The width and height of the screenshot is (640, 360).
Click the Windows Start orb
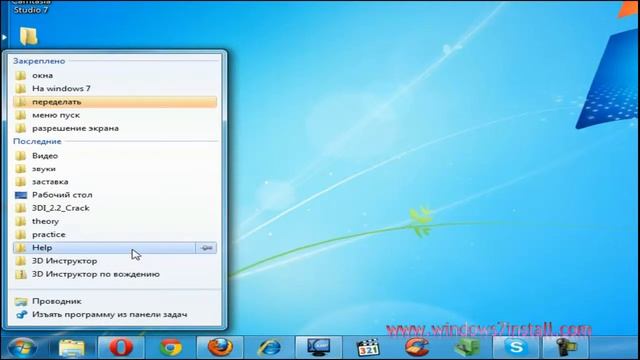pos(22,347)
